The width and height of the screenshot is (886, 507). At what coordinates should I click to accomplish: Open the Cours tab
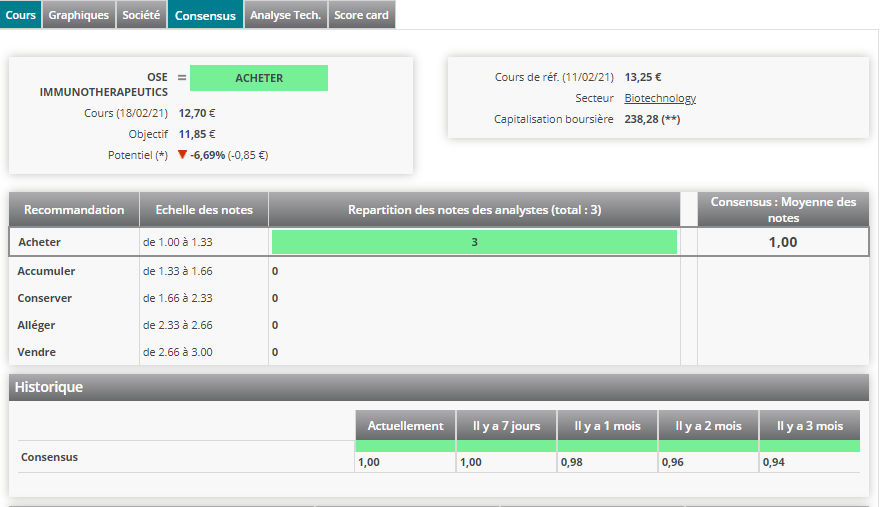tap(20, 15)
